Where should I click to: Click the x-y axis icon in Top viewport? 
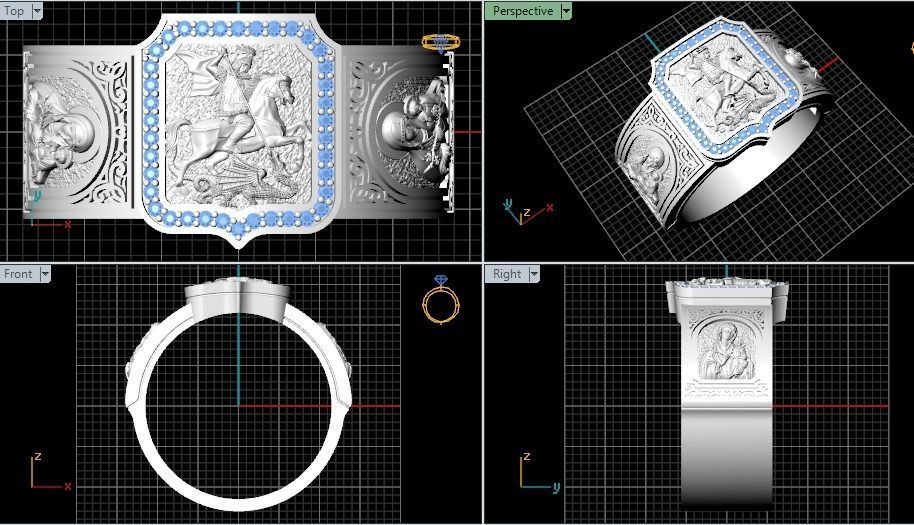point(50,210)
